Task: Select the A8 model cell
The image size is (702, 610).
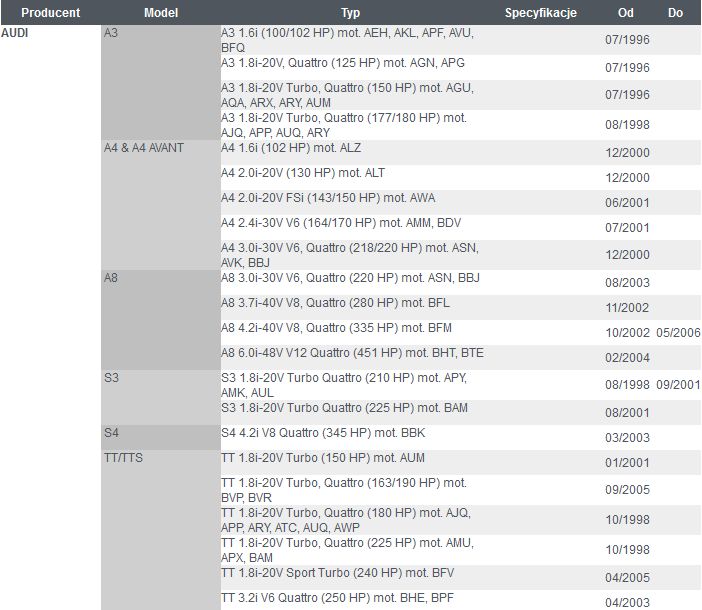Action: point(161,320)
